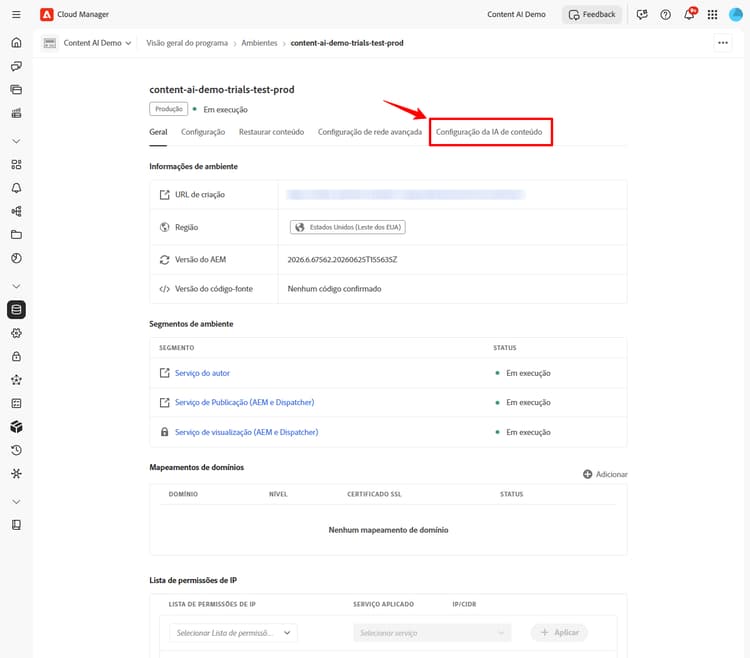
Task: Expand the first collapsed sidebar section chevron
Action: click(x=16, y=141)
